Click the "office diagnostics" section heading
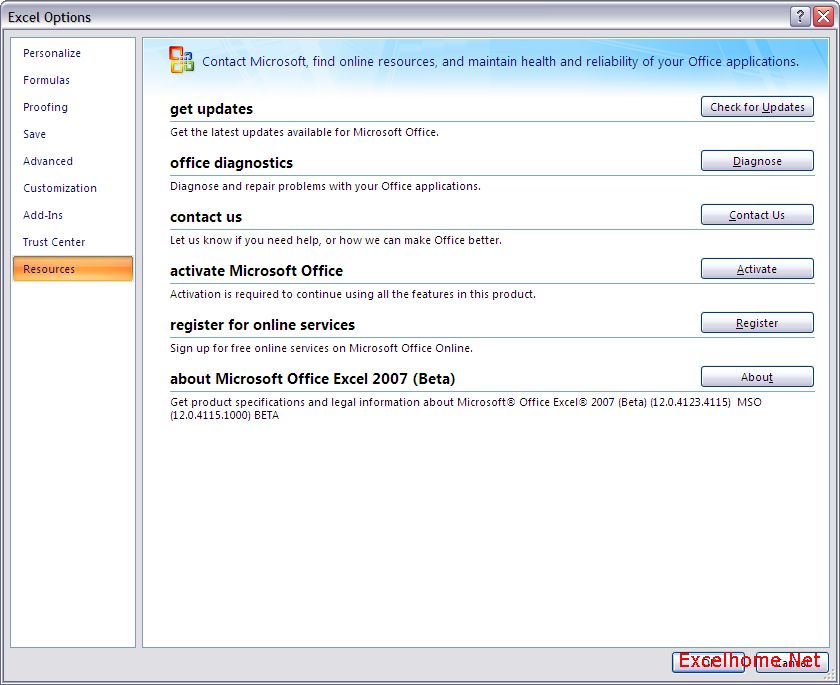 [231, 163]
